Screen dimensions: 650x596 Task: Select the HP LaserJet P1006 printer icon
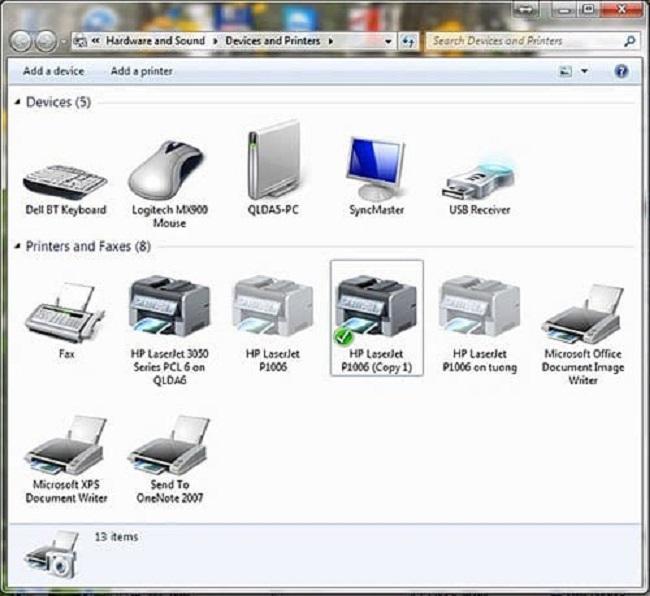click(x=273, y=306)
